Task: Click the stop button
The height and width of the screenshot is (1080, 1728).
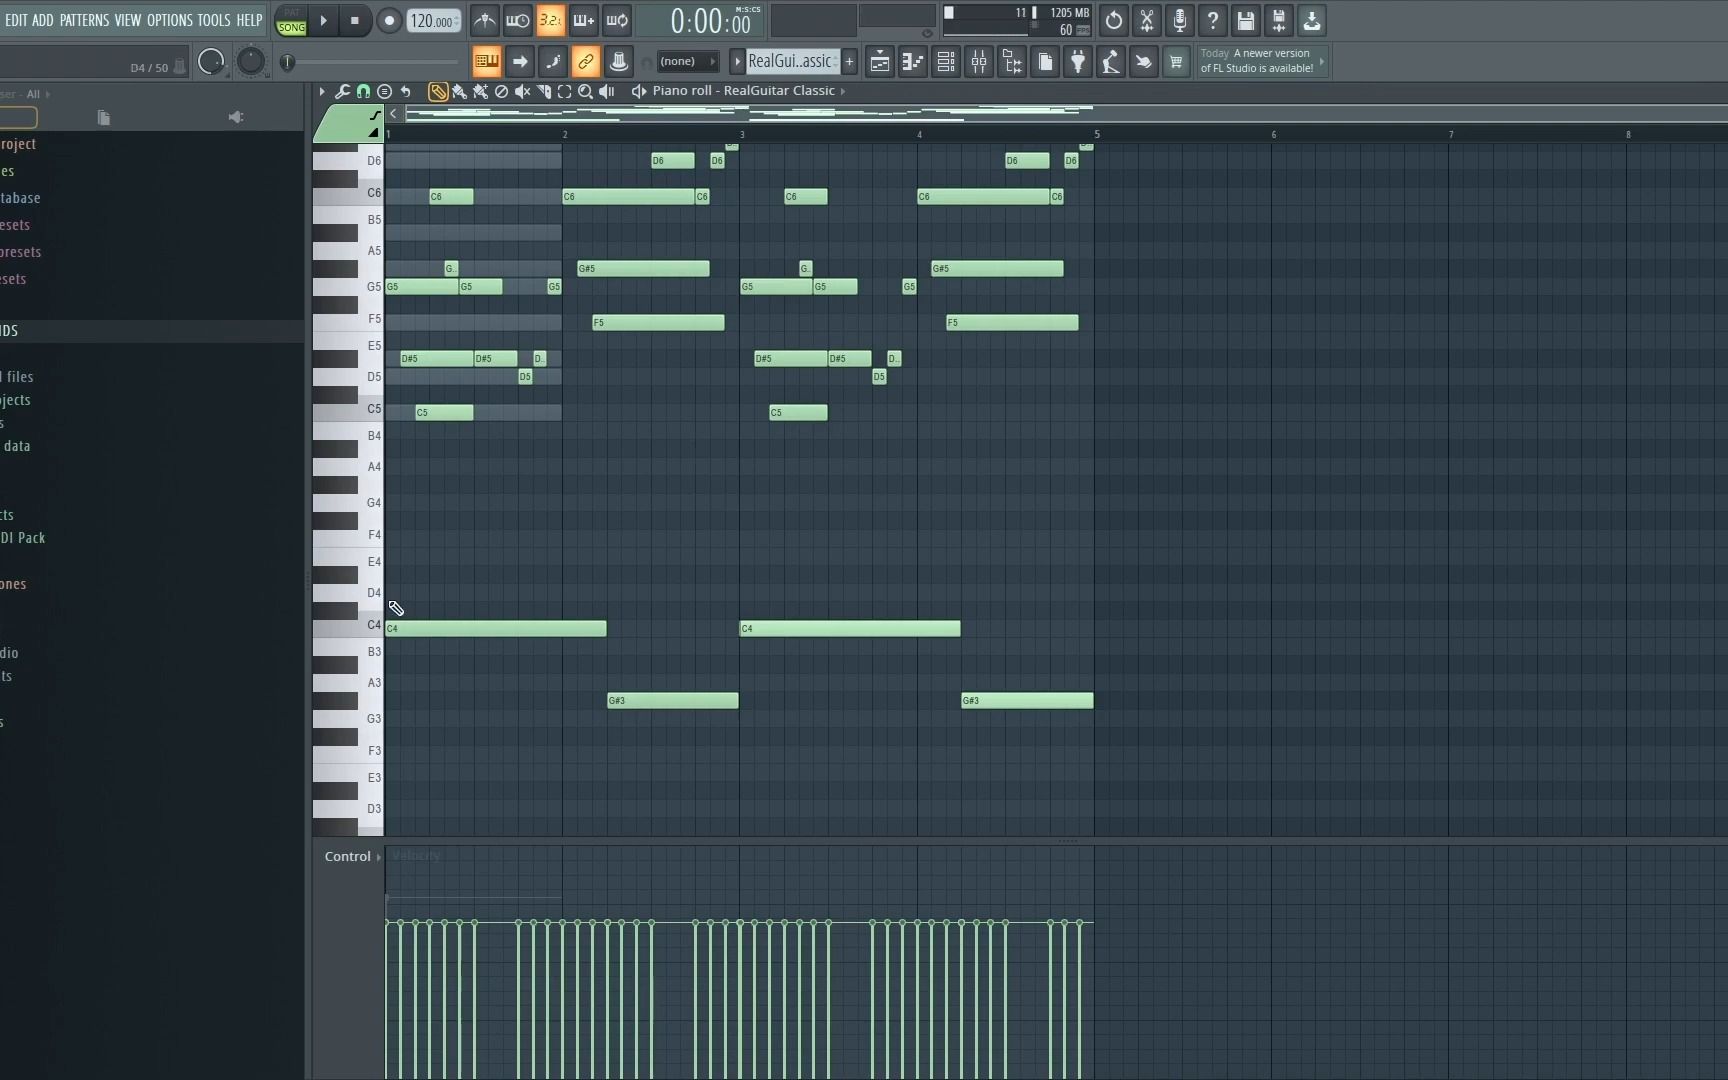Action: (x=354, y=20)
